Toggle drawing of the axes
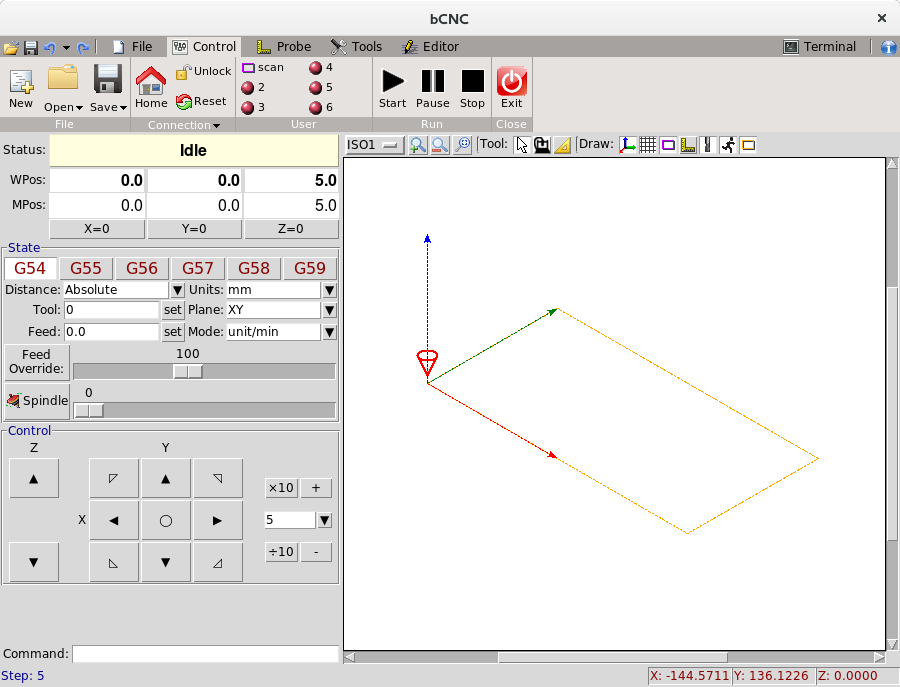Image resolution: width=900 pixels, height=687 pixels. [627, 145]
